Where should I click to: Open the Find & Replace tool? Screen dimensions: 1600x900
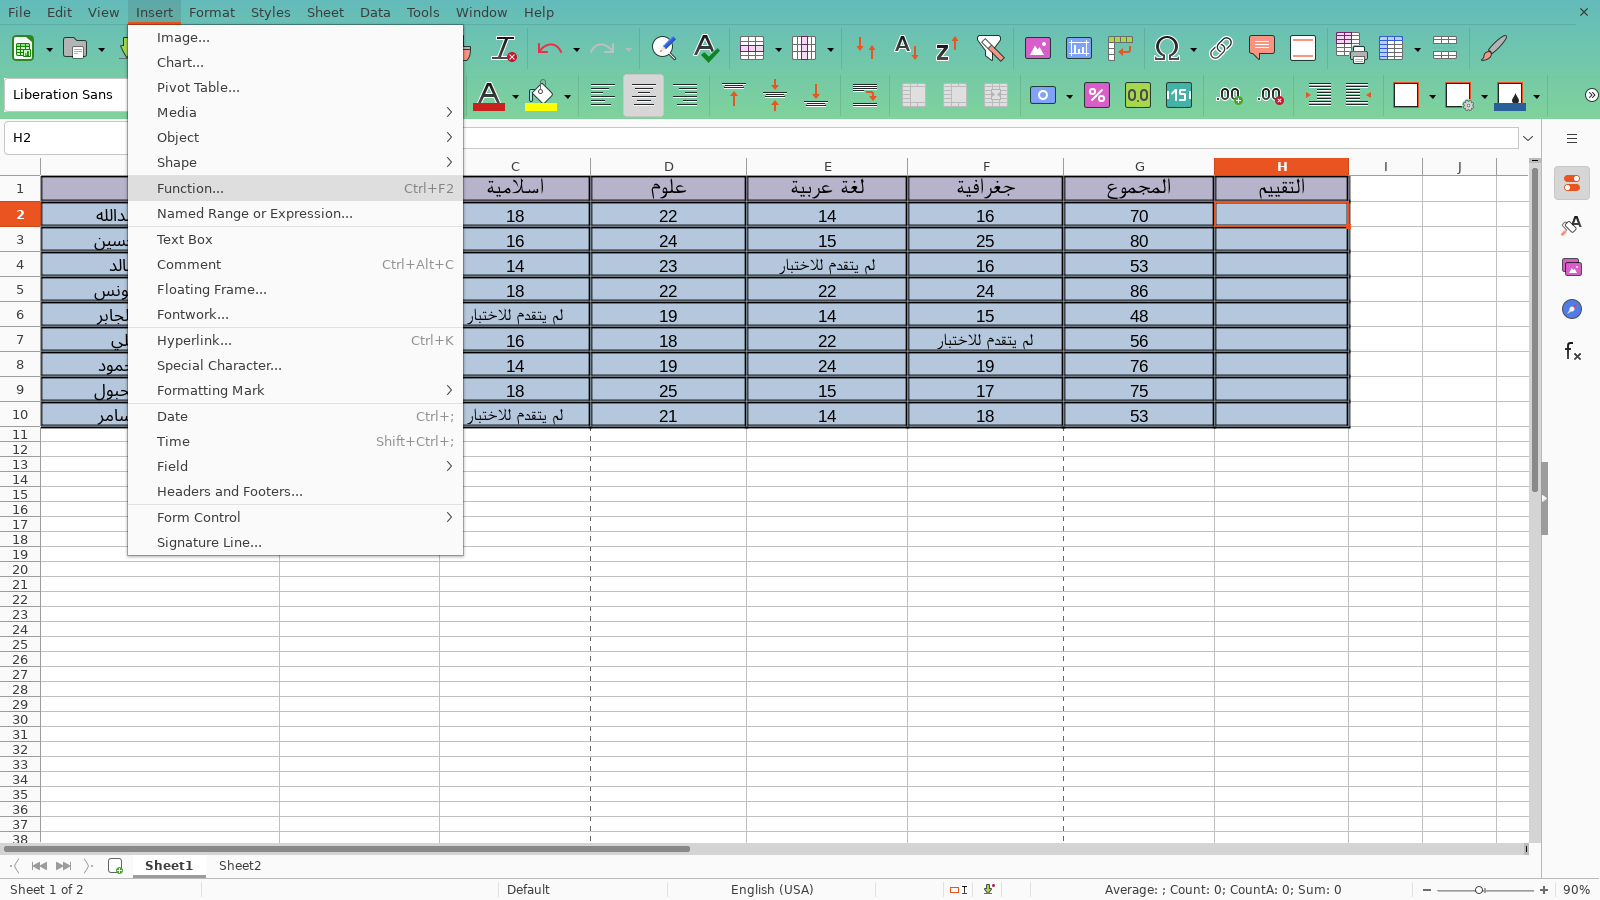(x=663, y=48)
